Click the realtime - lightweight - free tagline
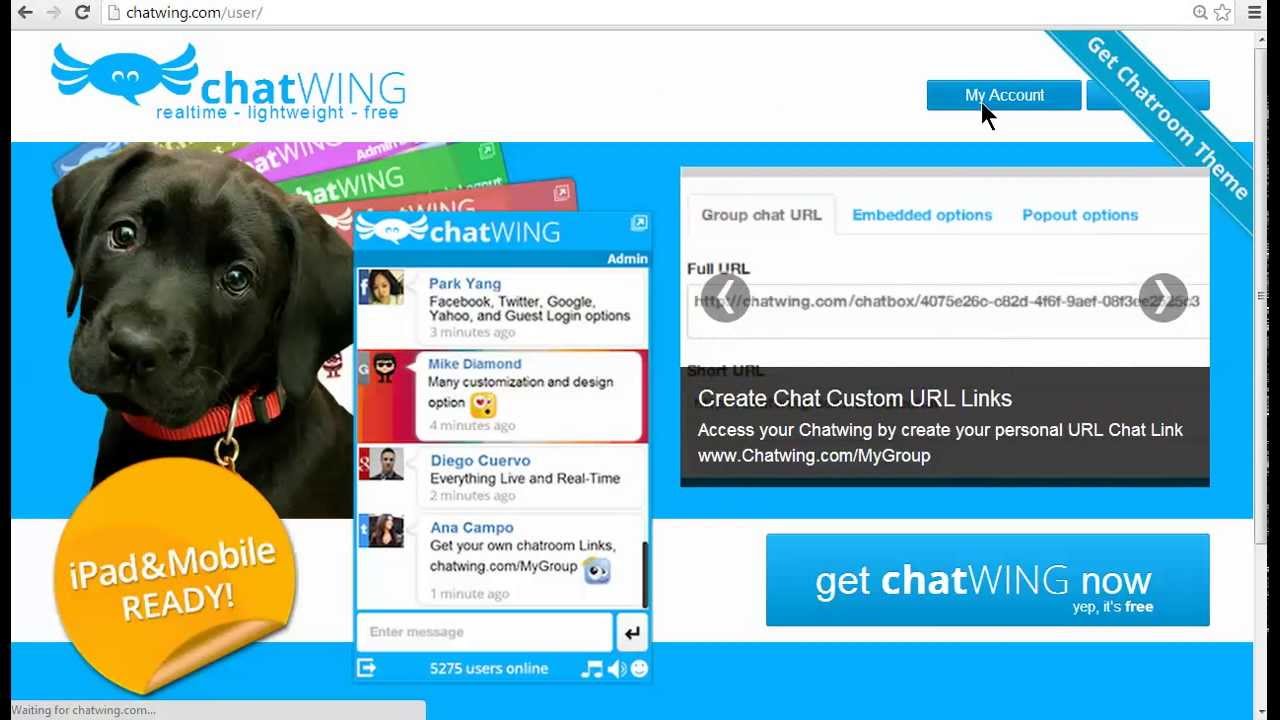This screenshot has height=720, width=1280. pos(277,113)
